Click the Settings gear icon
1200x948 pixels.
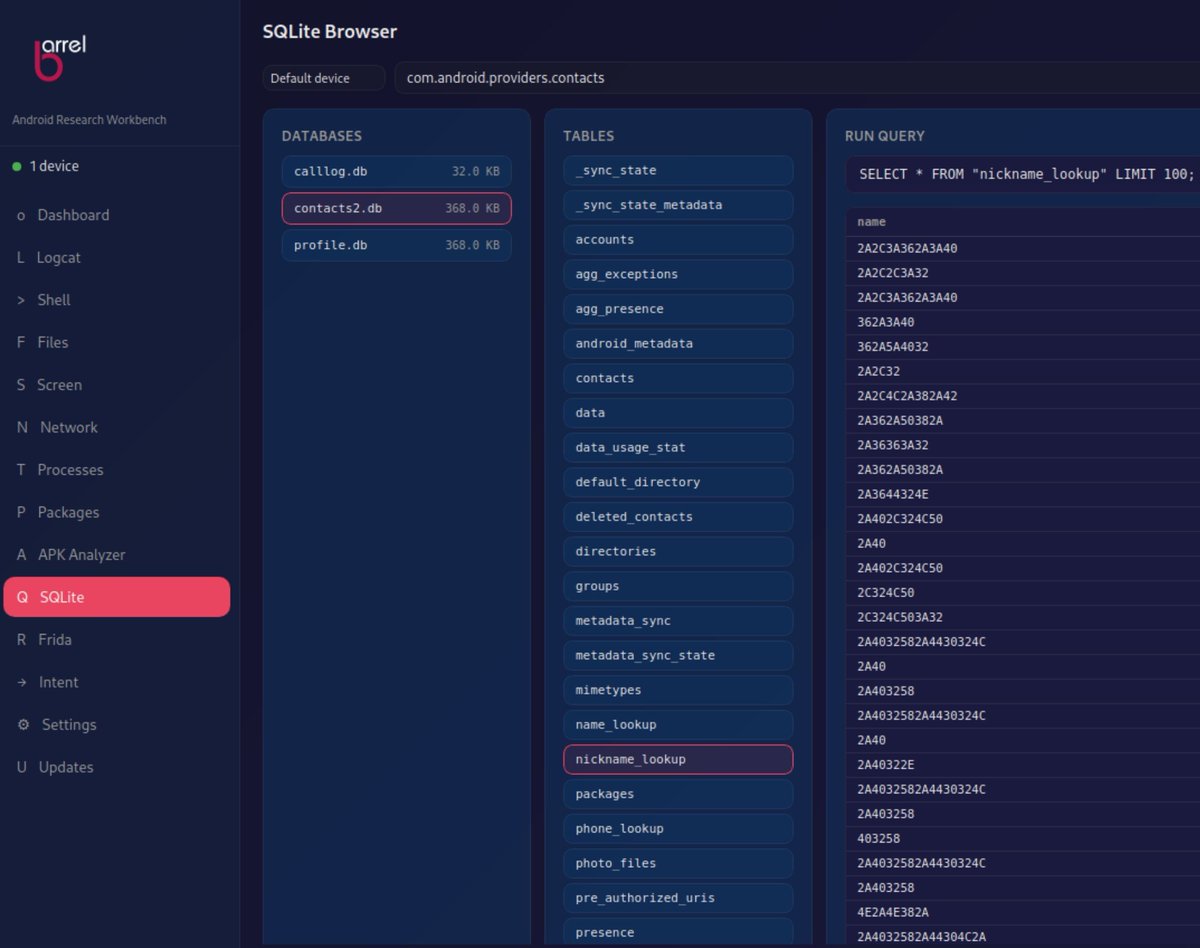point(23,725)
